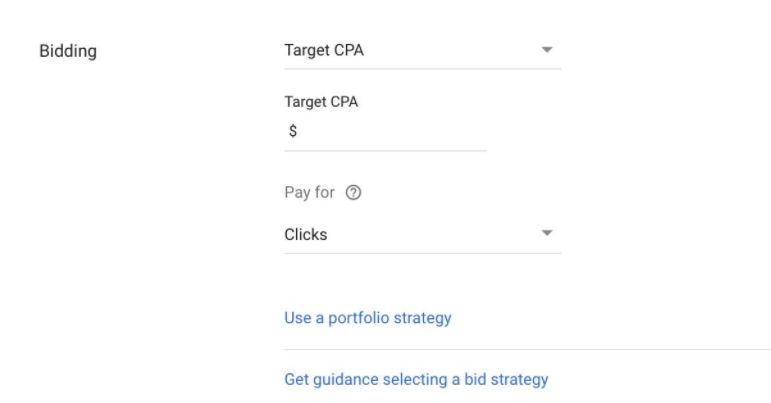
Task: Click the Pay for label text
Action: [310, 194]
